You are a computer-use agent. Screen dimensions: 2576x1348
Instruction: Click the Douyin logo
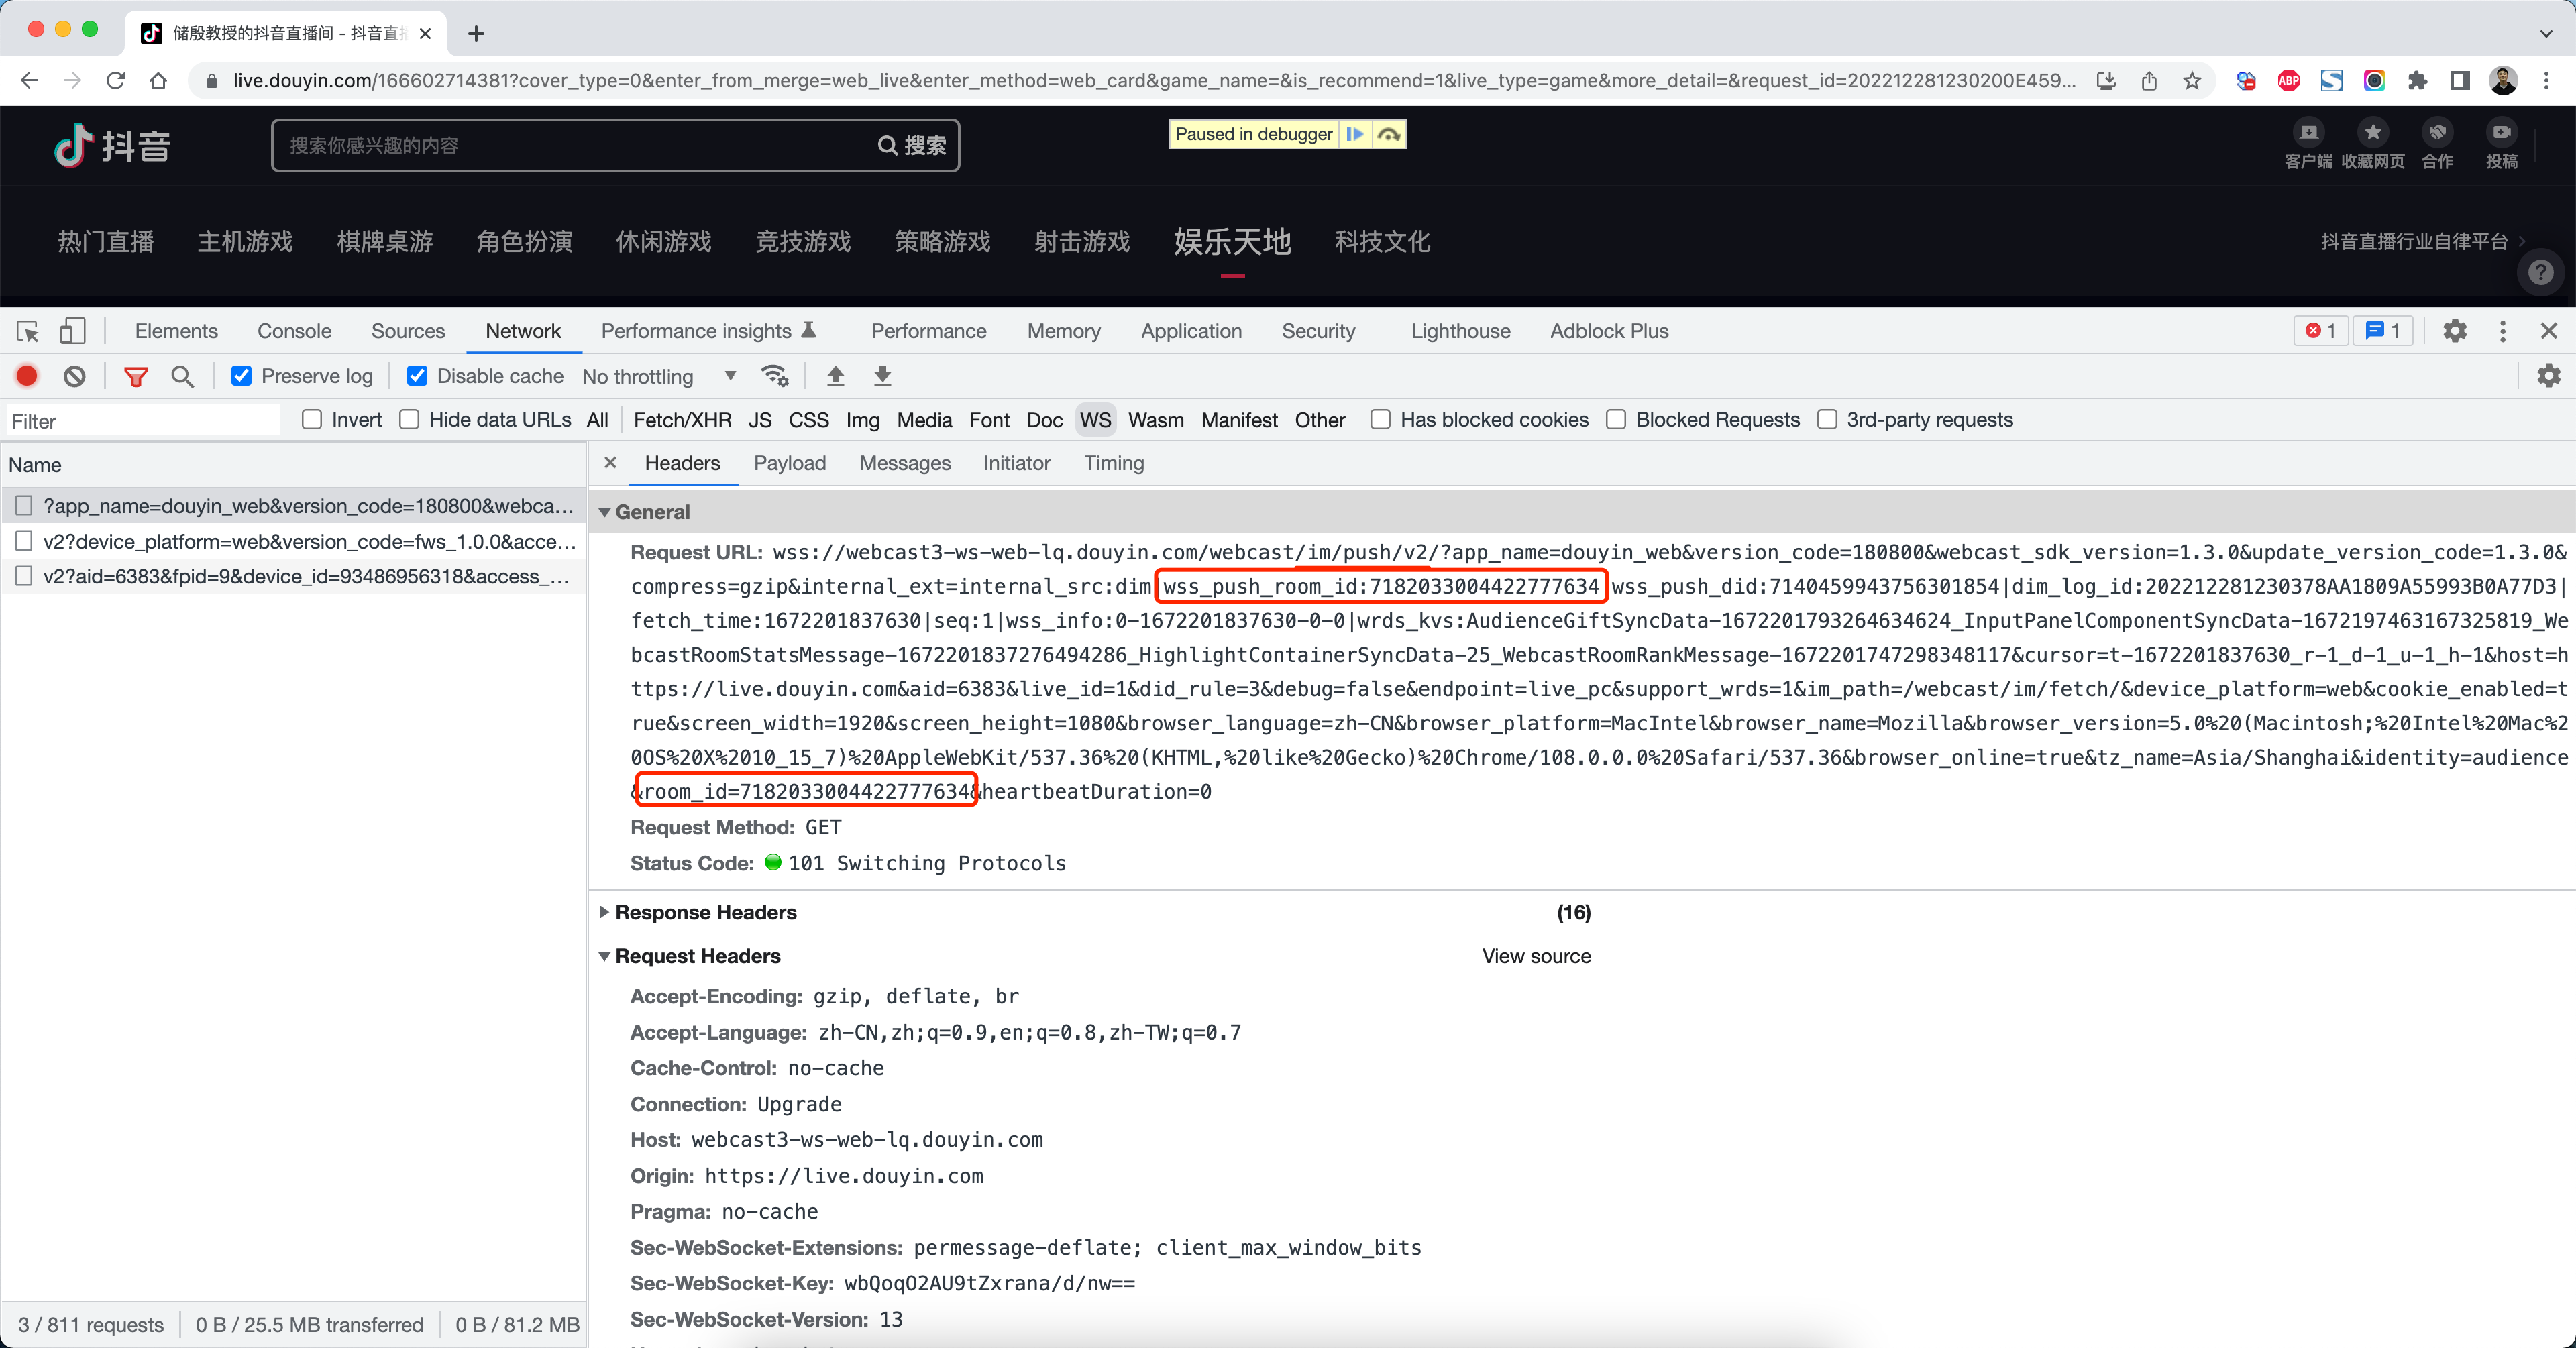click(112, 146)
